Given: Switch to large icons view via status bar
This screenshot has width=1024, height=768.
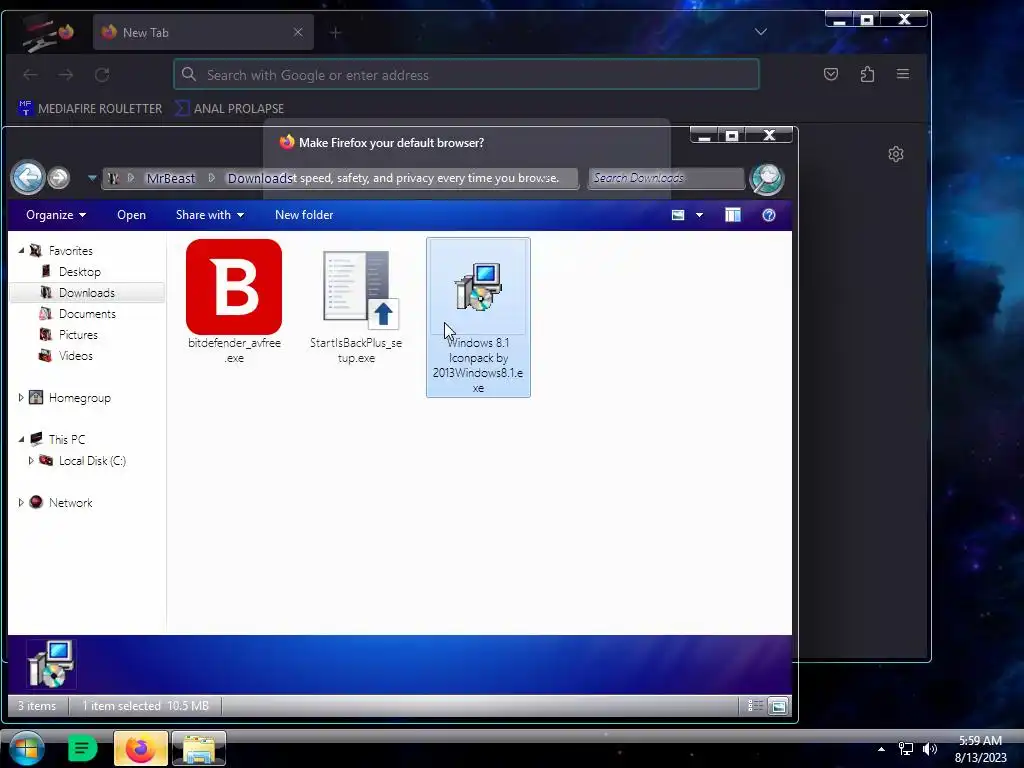Looking at the screenshot, I should [778, 705].
